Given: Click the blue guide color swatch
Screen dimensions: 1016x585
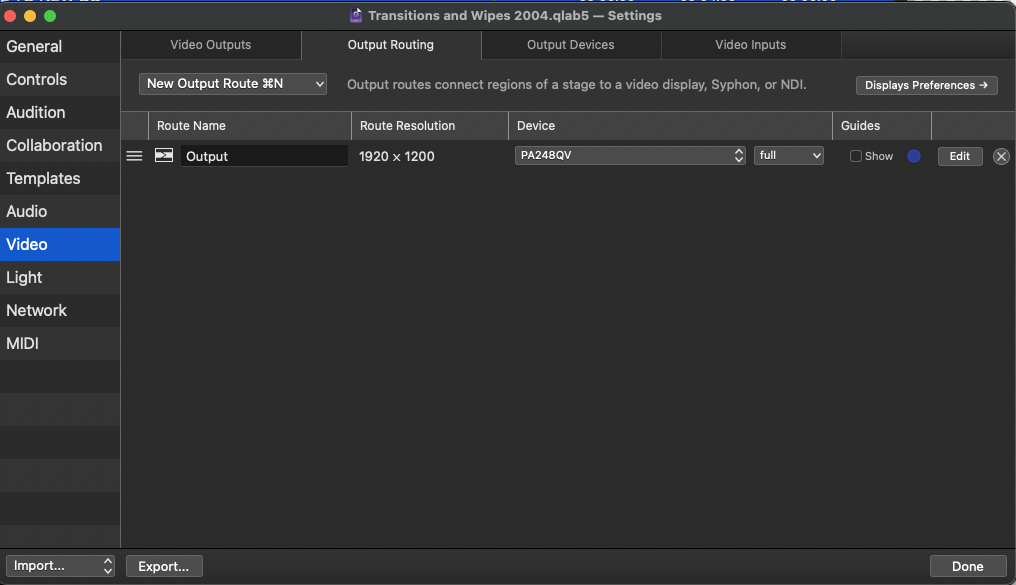Looking at the screenshot, I should coord(913,156).
